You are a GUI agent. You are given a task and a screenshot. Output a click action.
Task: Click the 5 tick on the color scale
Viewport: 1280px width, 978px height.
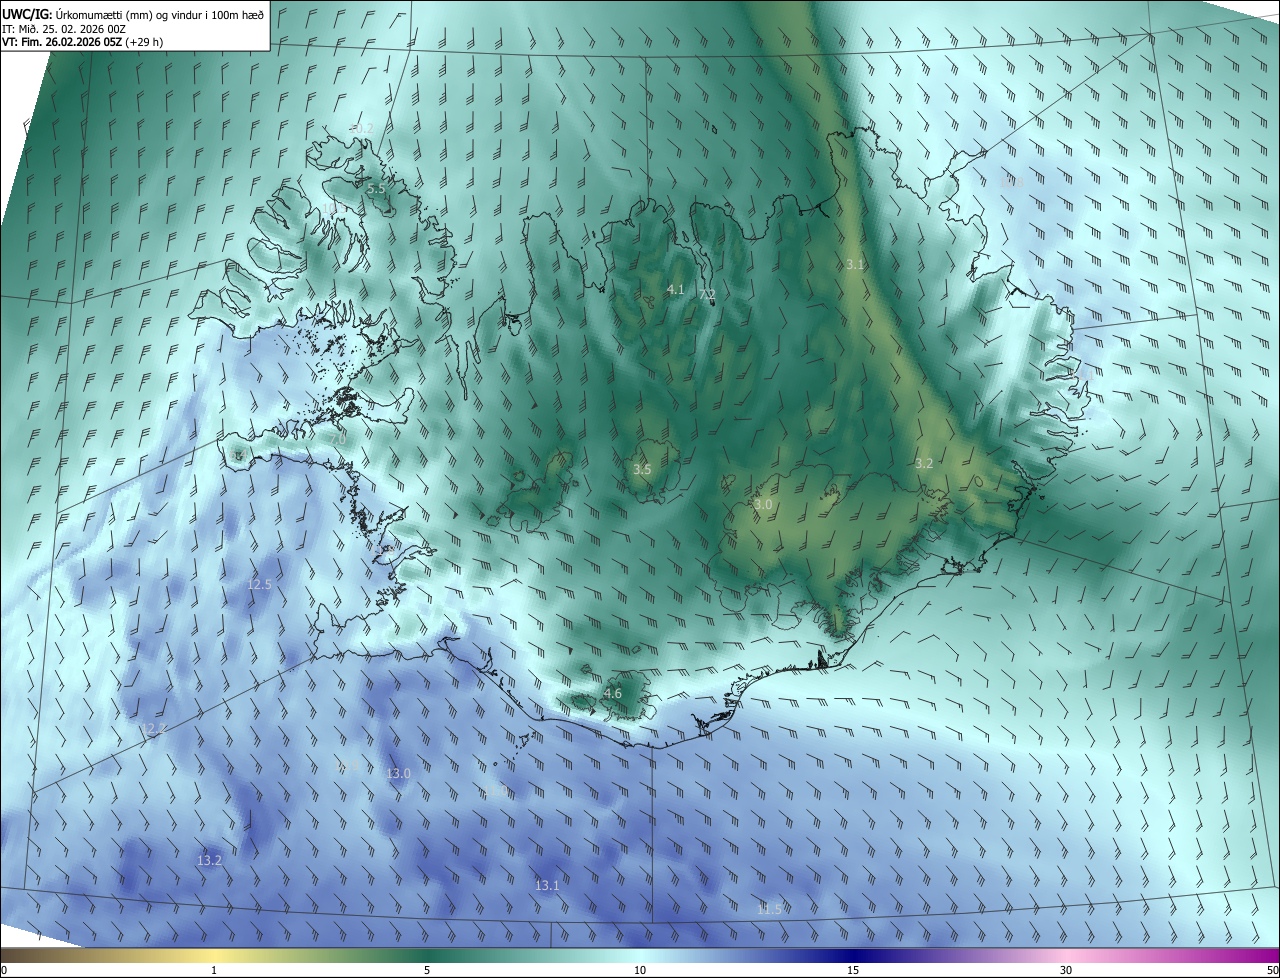click(427, 970)
